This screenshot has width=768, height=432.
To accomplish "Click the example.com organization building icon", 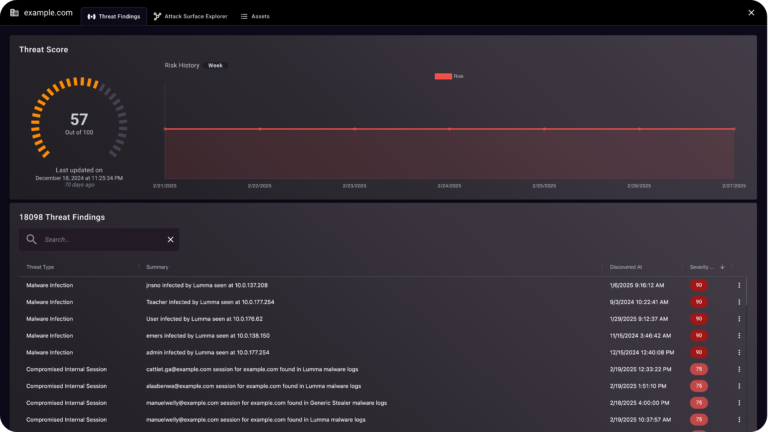I will click(x=14, y=13).
